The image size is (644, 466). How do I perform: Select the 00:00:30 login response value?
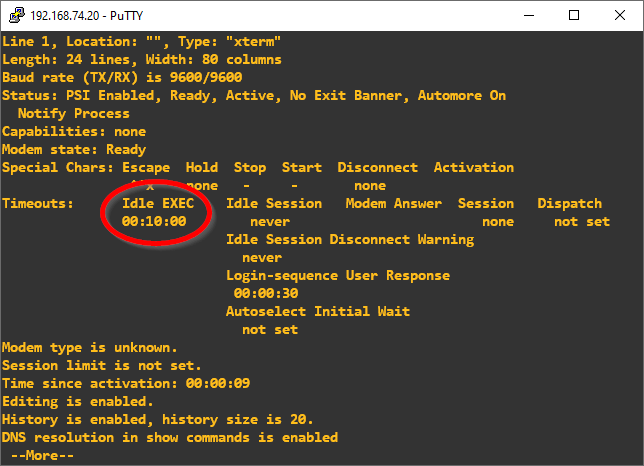266,294
